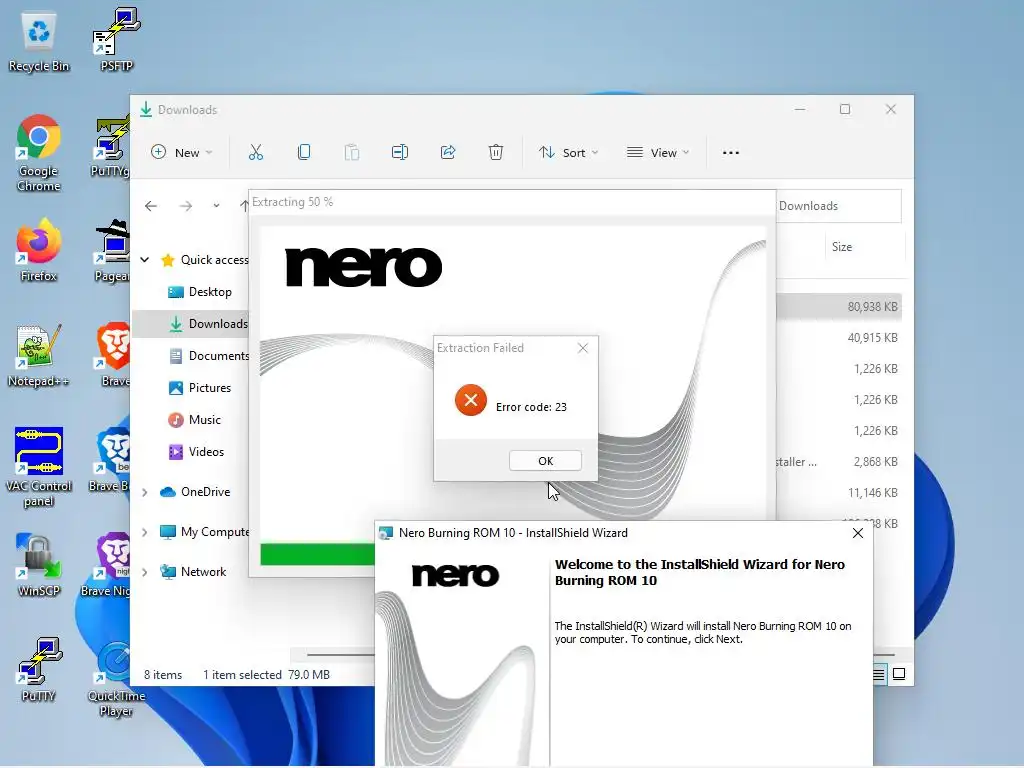Open WinSCP desktop shortcut
This screenshot has height=768, width=1024.
click(x=39, y=566)
